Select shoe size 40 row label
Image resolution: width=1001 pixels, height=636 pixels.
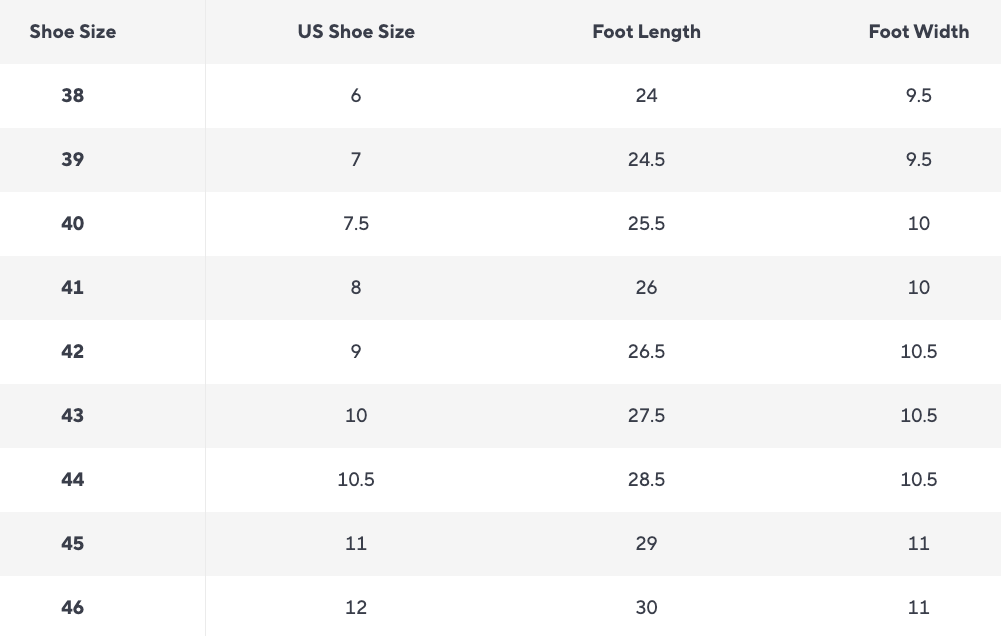pos(73,224)
